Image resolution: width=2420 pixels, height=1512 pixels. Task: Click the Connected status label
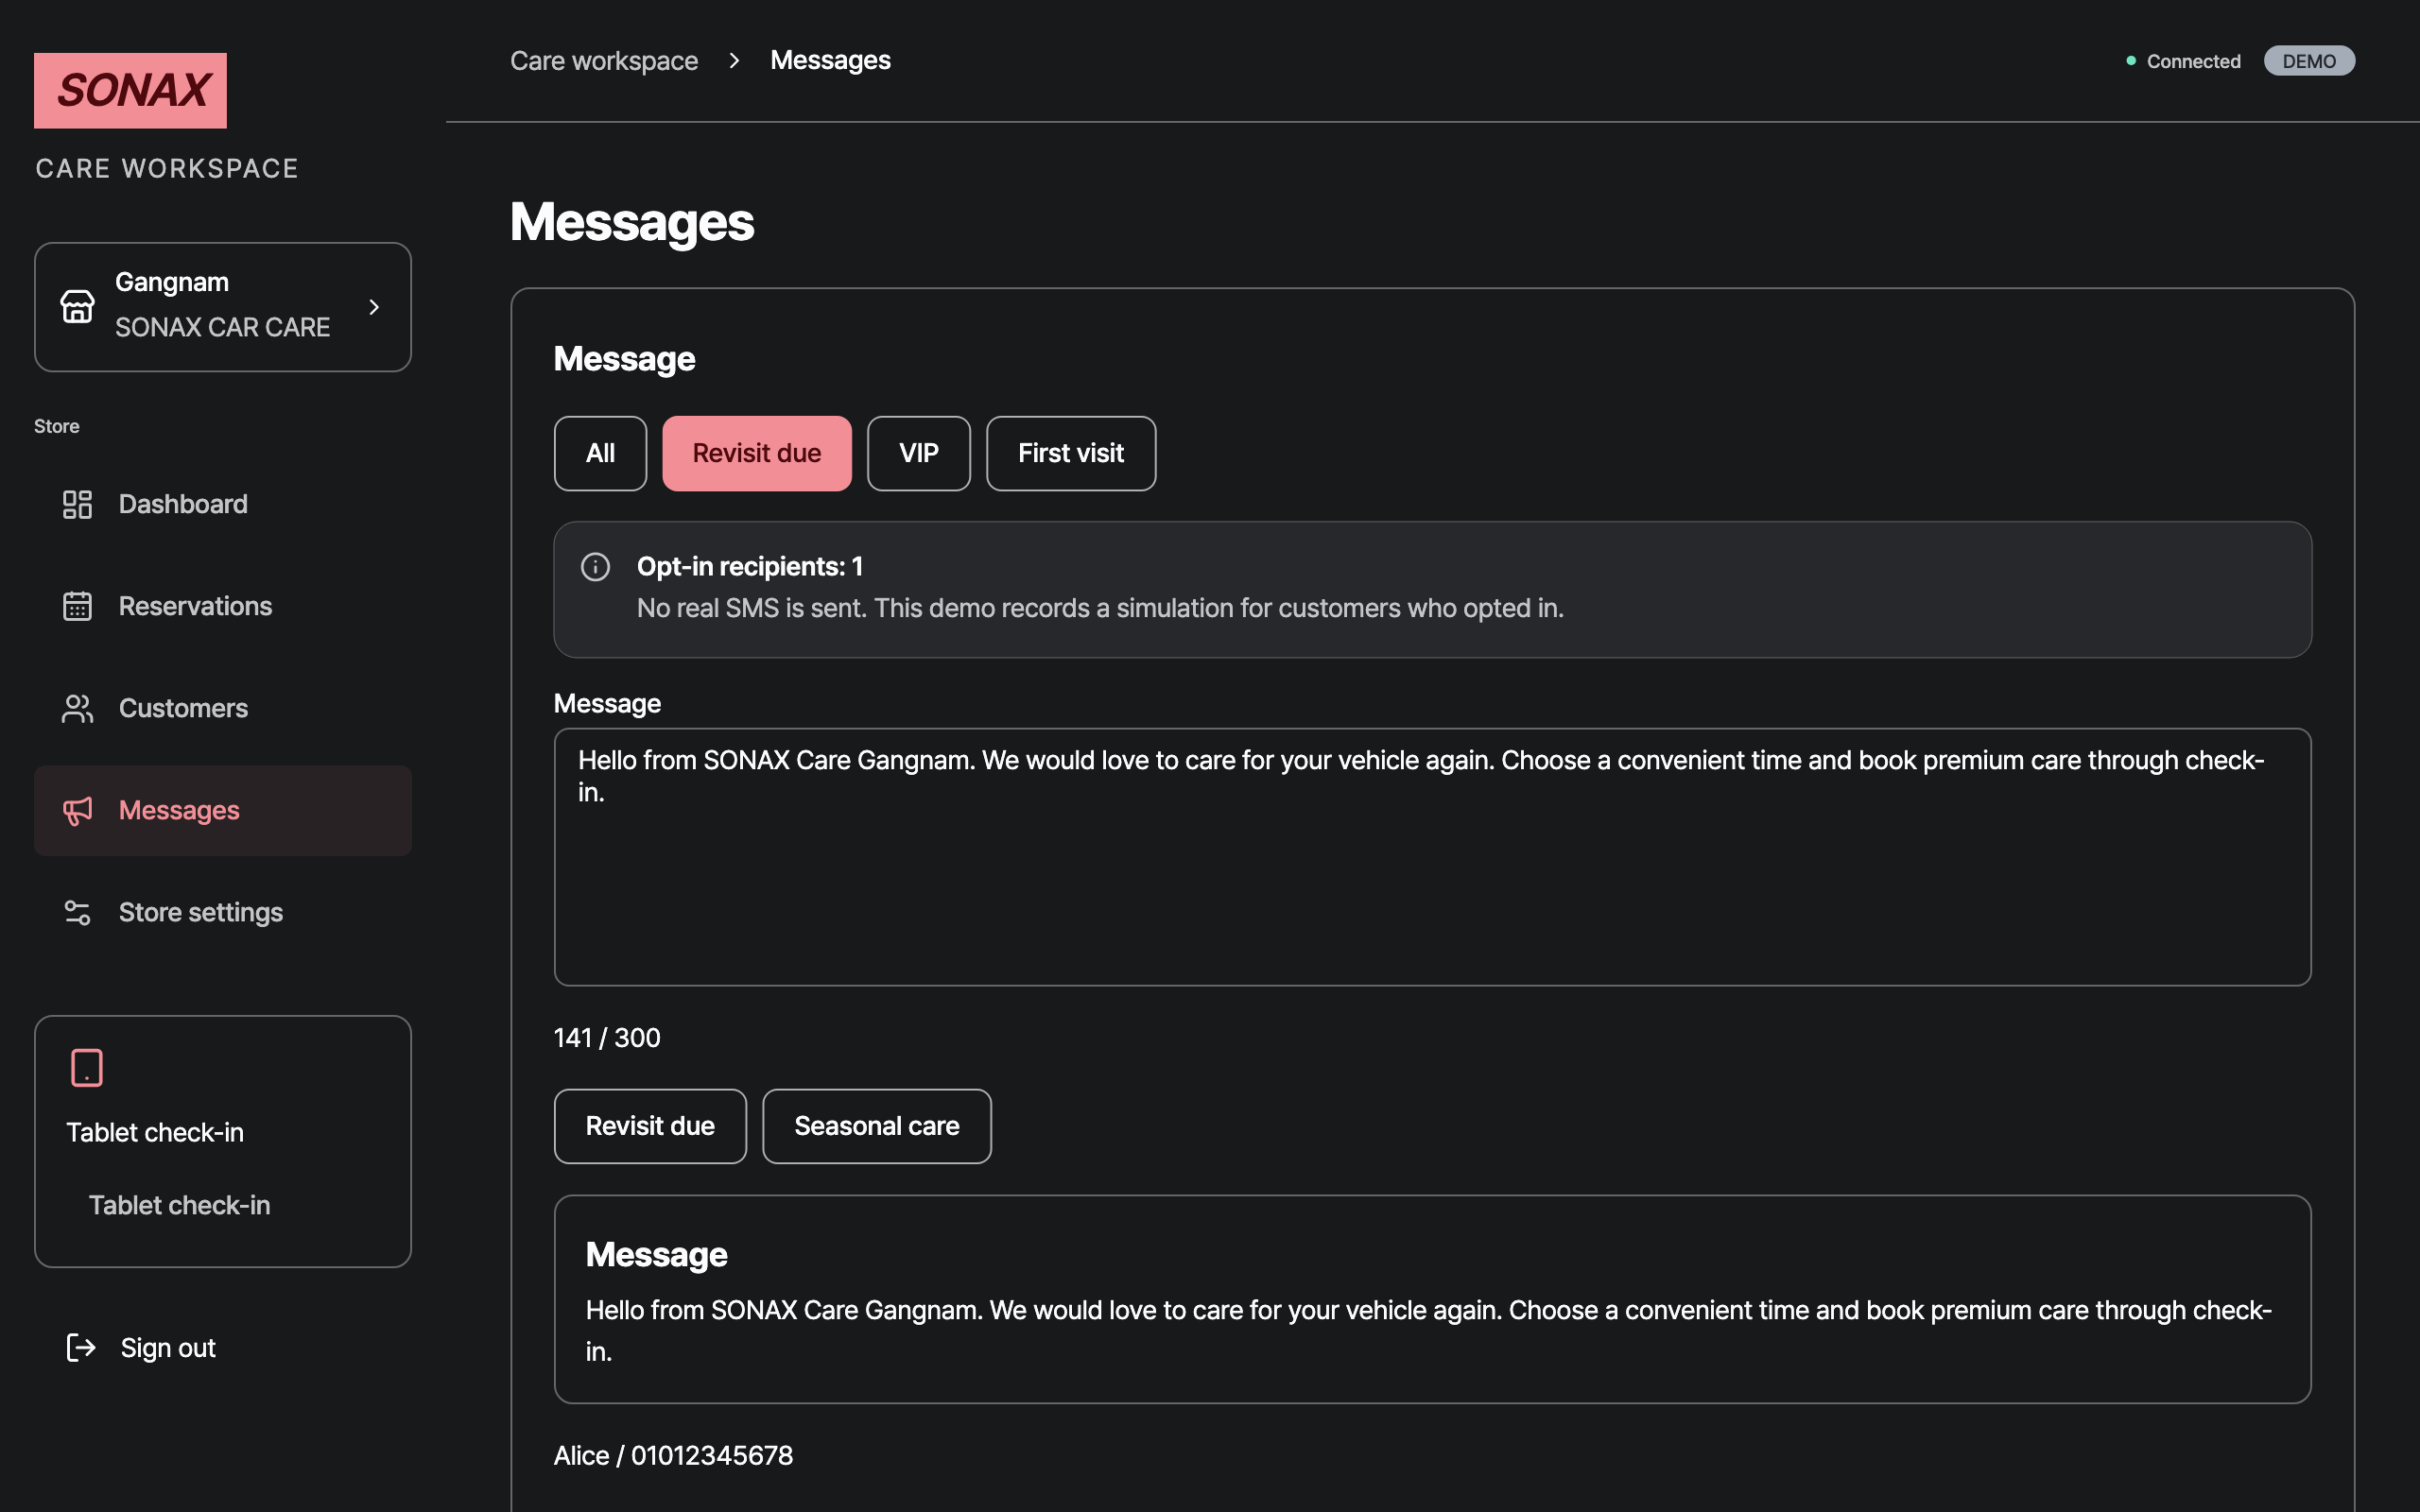coord(2193,61)
